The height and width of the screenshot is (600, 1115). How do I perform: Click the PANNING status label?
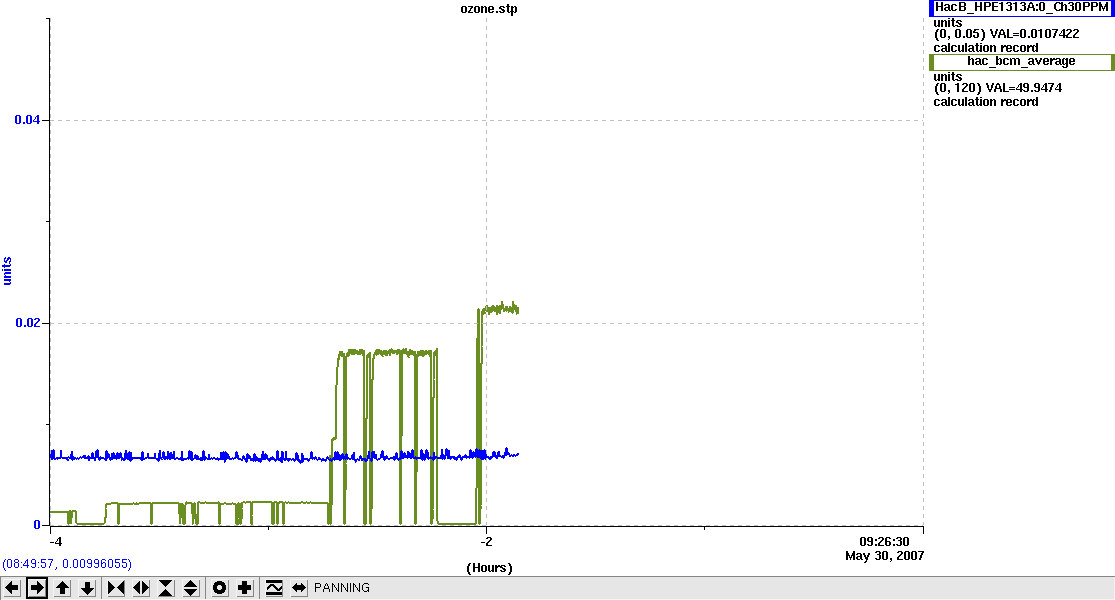point(342,588)
